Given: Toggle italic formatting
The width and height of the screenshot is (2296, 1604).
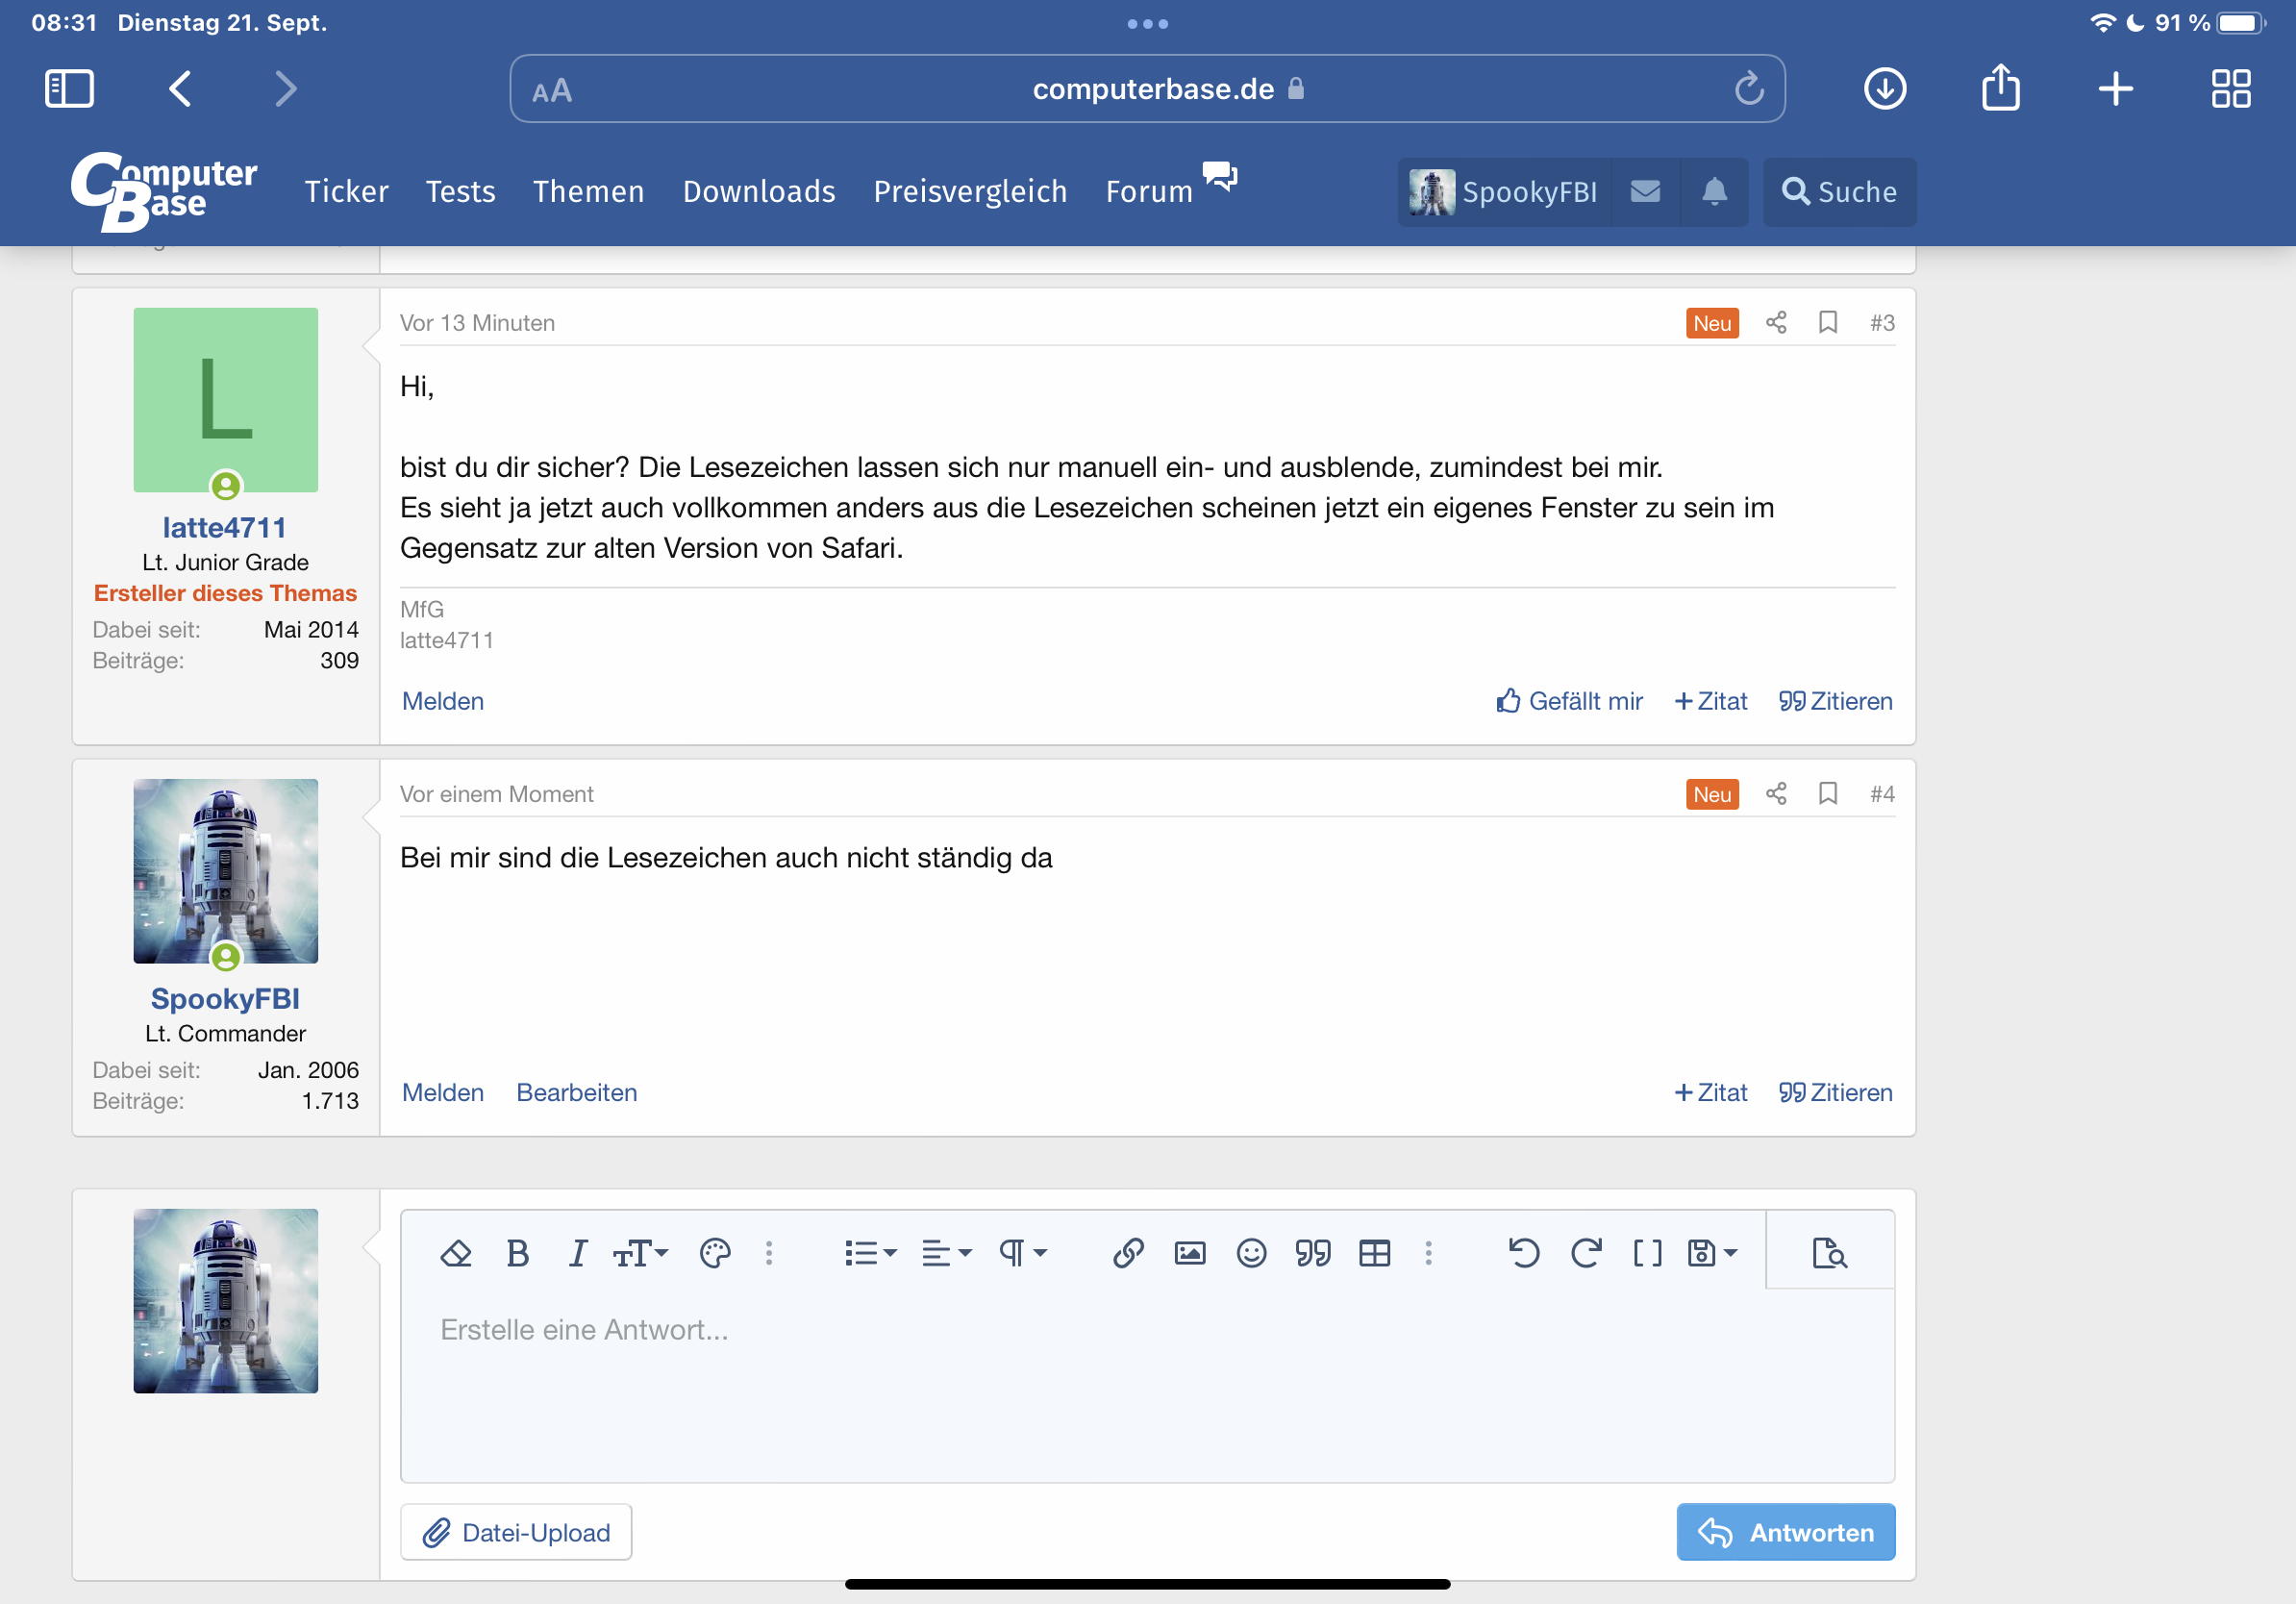Looking at the screenshot, I should (577, 1253).
